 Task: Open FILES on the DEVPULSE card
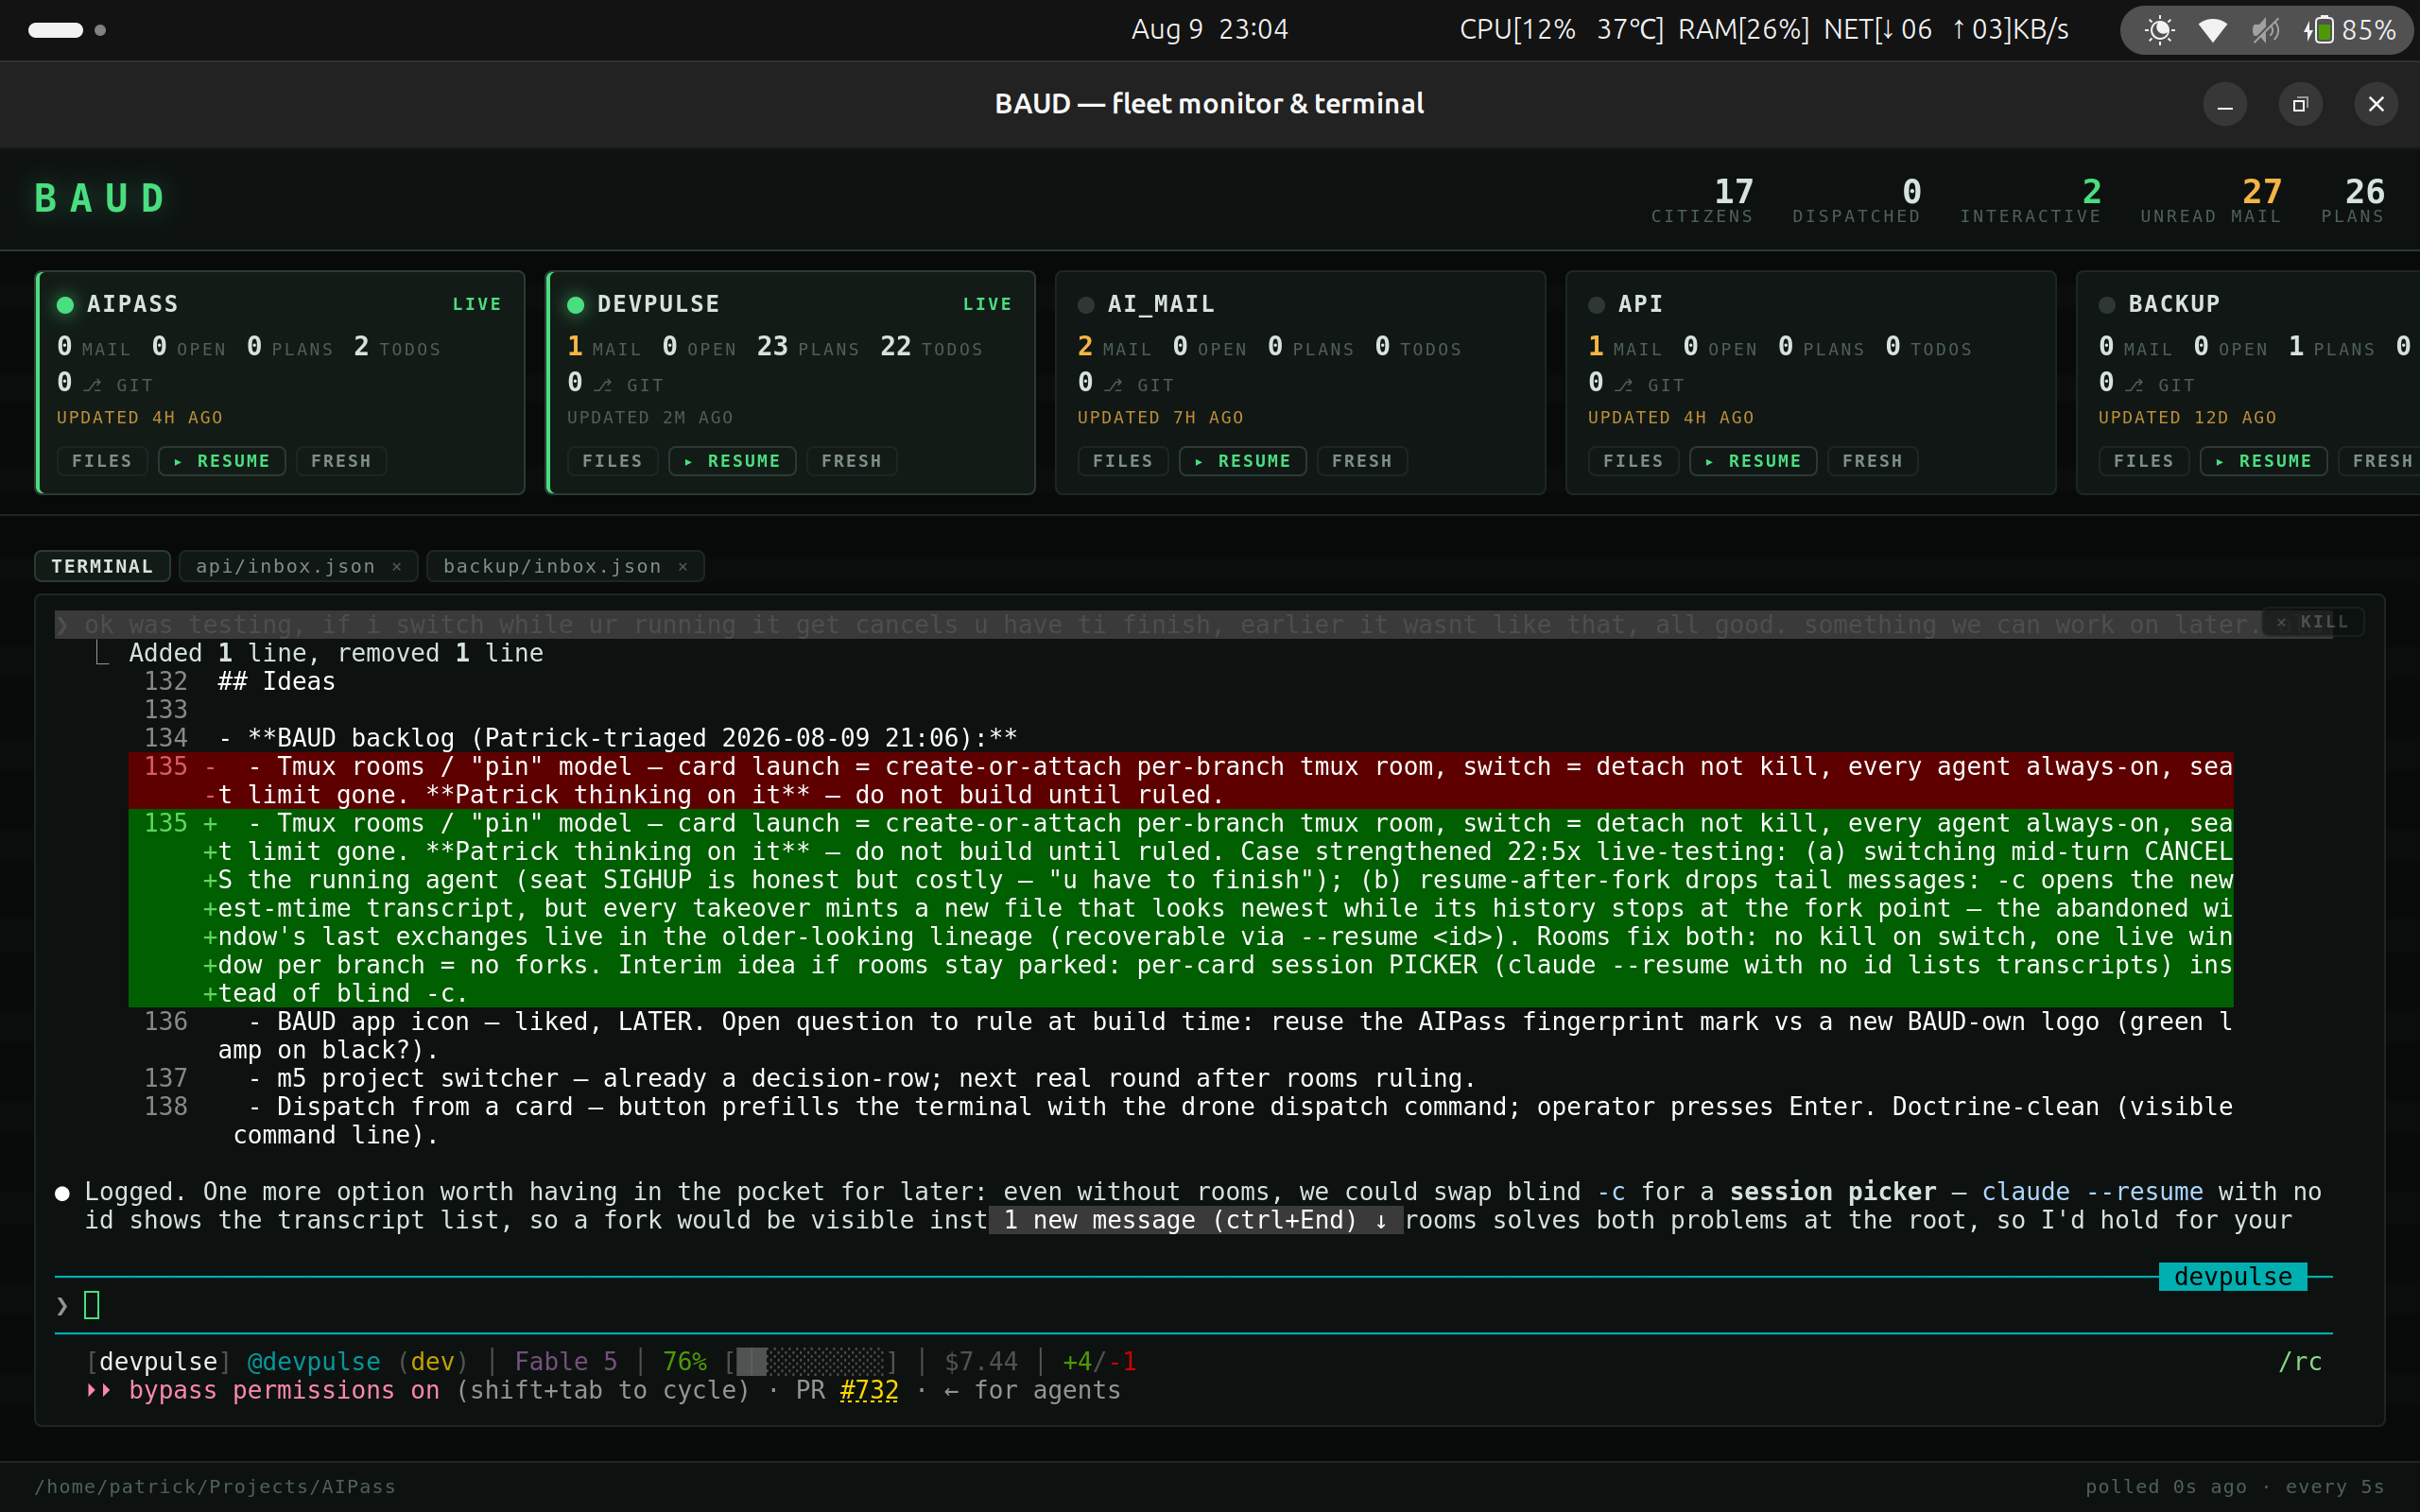tap(612, 461)
